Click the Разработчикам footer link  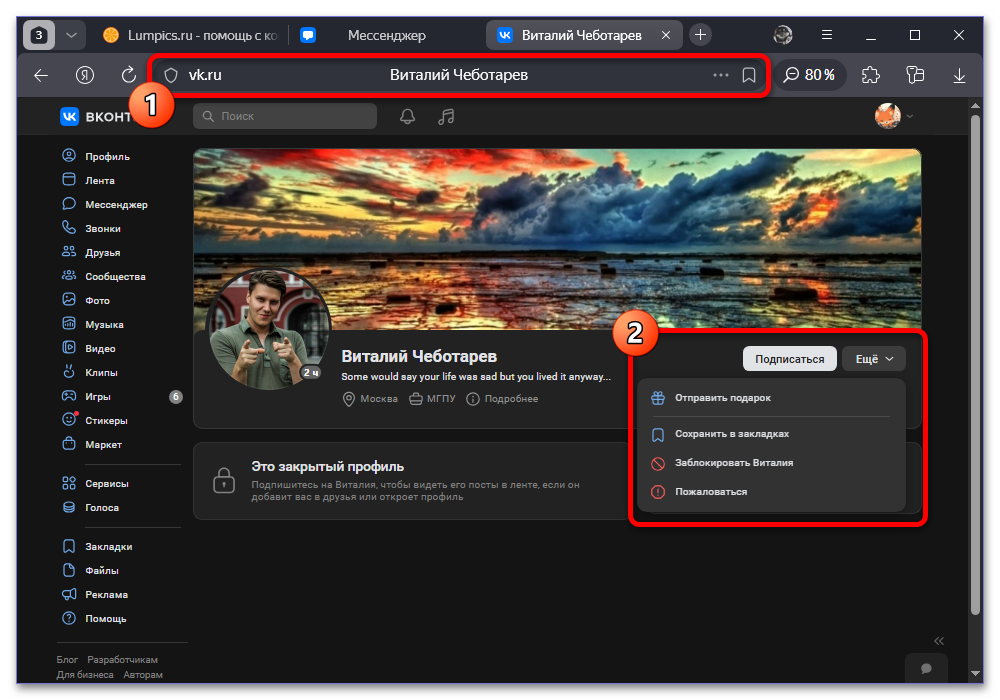122,660
